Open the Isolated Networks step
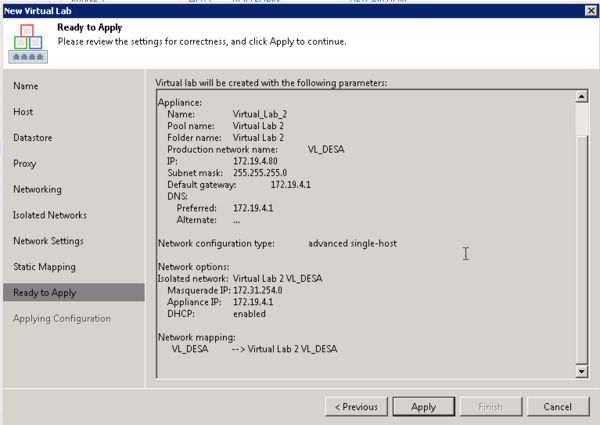The image size is (600, 425). tap(49, 215)
